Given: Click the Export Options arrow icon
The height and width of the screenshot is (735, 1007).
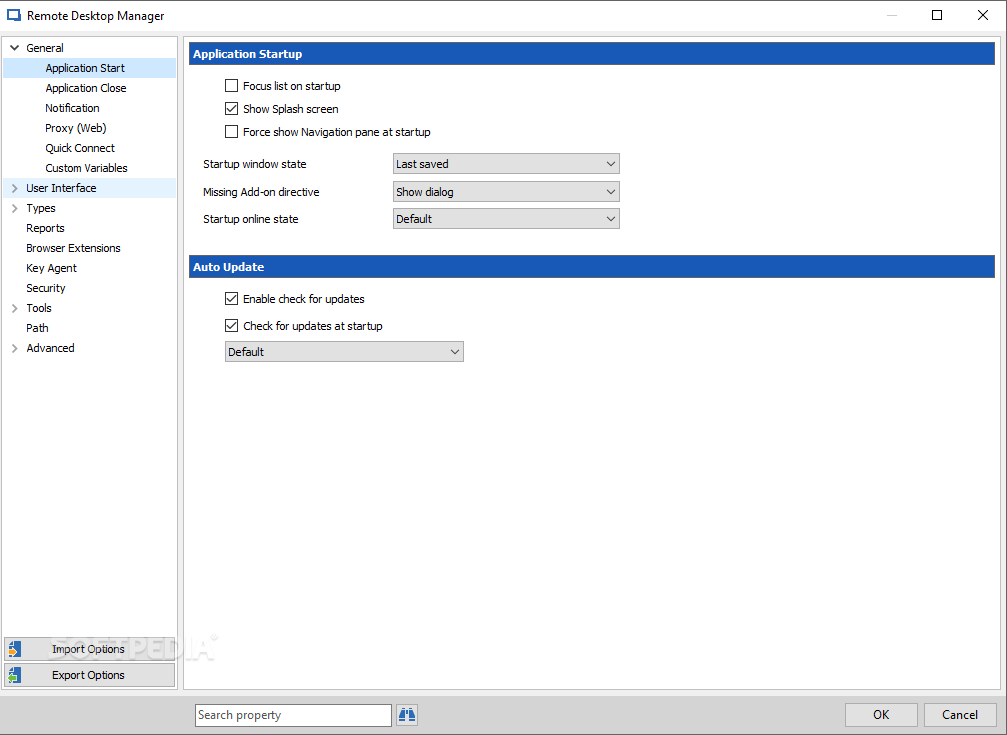Looking at the screenshot, I should click(15, 675).
